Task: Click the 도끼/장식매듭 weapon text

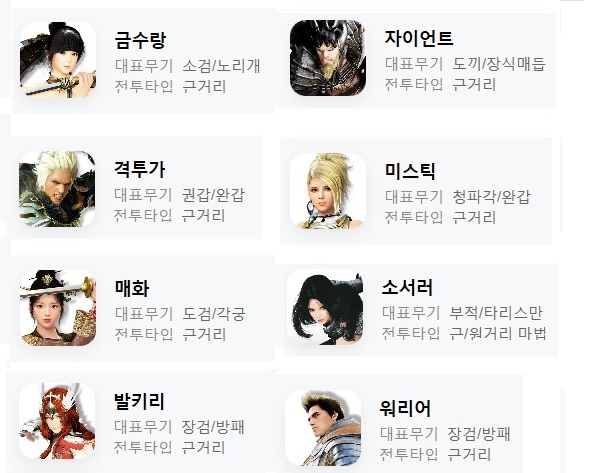Action: point(499,64)
